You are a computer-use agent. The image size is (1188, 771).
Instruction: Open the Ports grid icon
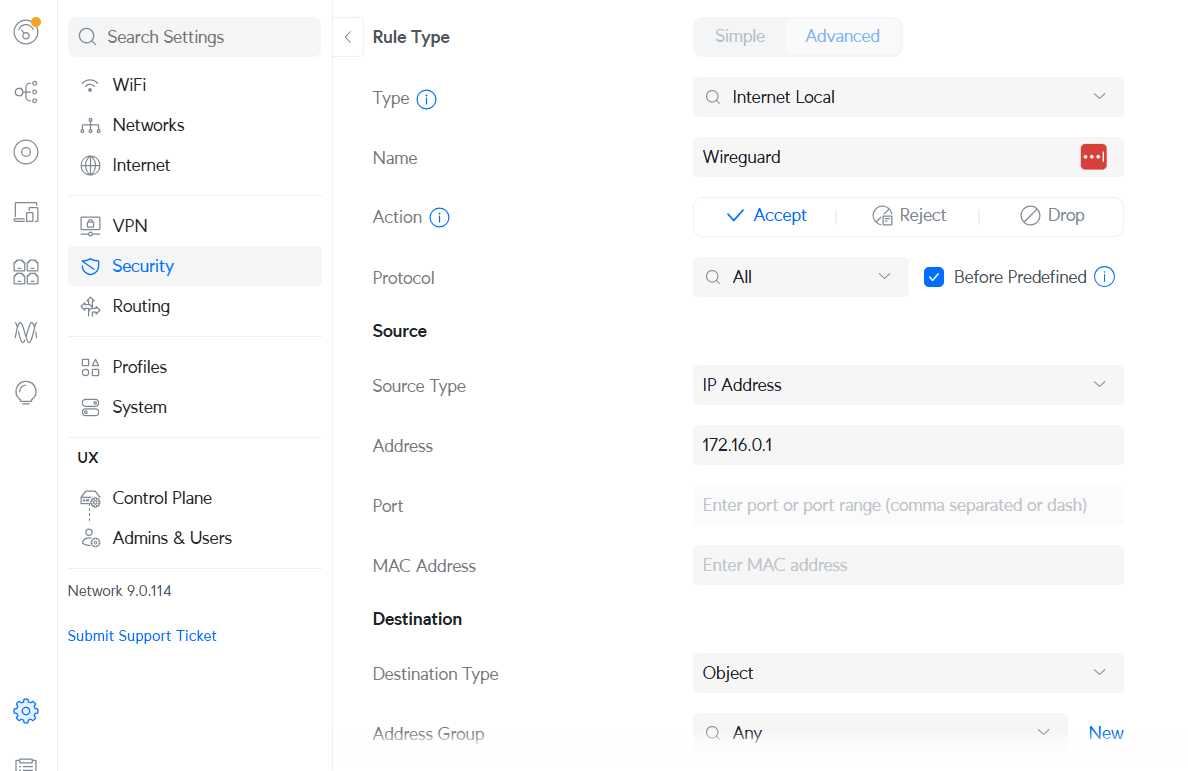(x=26, y=272)
